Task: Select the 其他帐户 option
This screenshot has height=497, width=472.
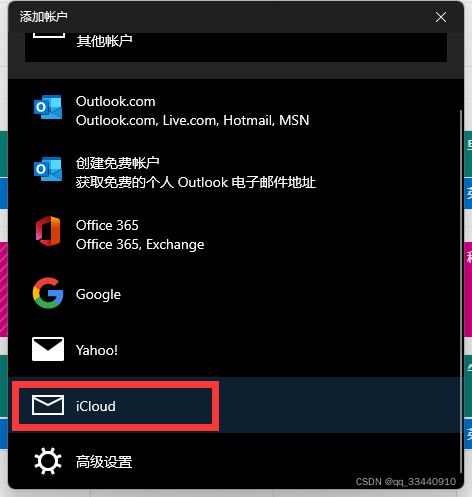Action: pyautogui.click(x=236, y=47)
